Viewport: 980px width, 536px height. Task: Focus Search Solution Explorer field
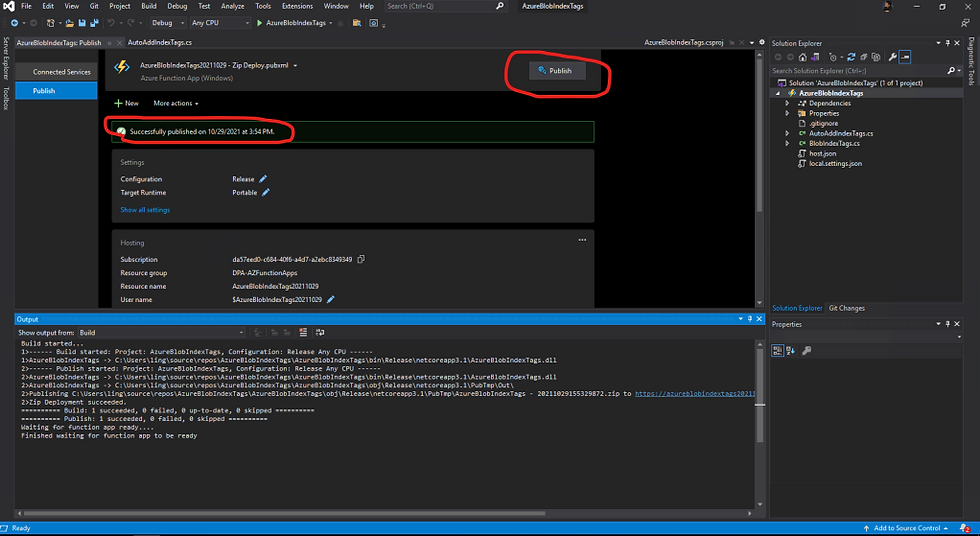pos(858,71)
